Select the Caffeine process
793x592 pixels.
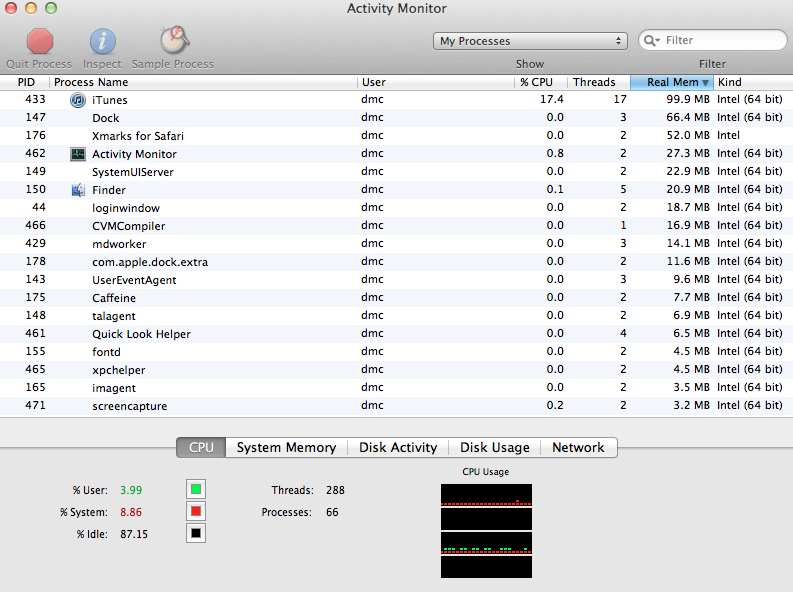pyautogui.click(x=396, y=298)
